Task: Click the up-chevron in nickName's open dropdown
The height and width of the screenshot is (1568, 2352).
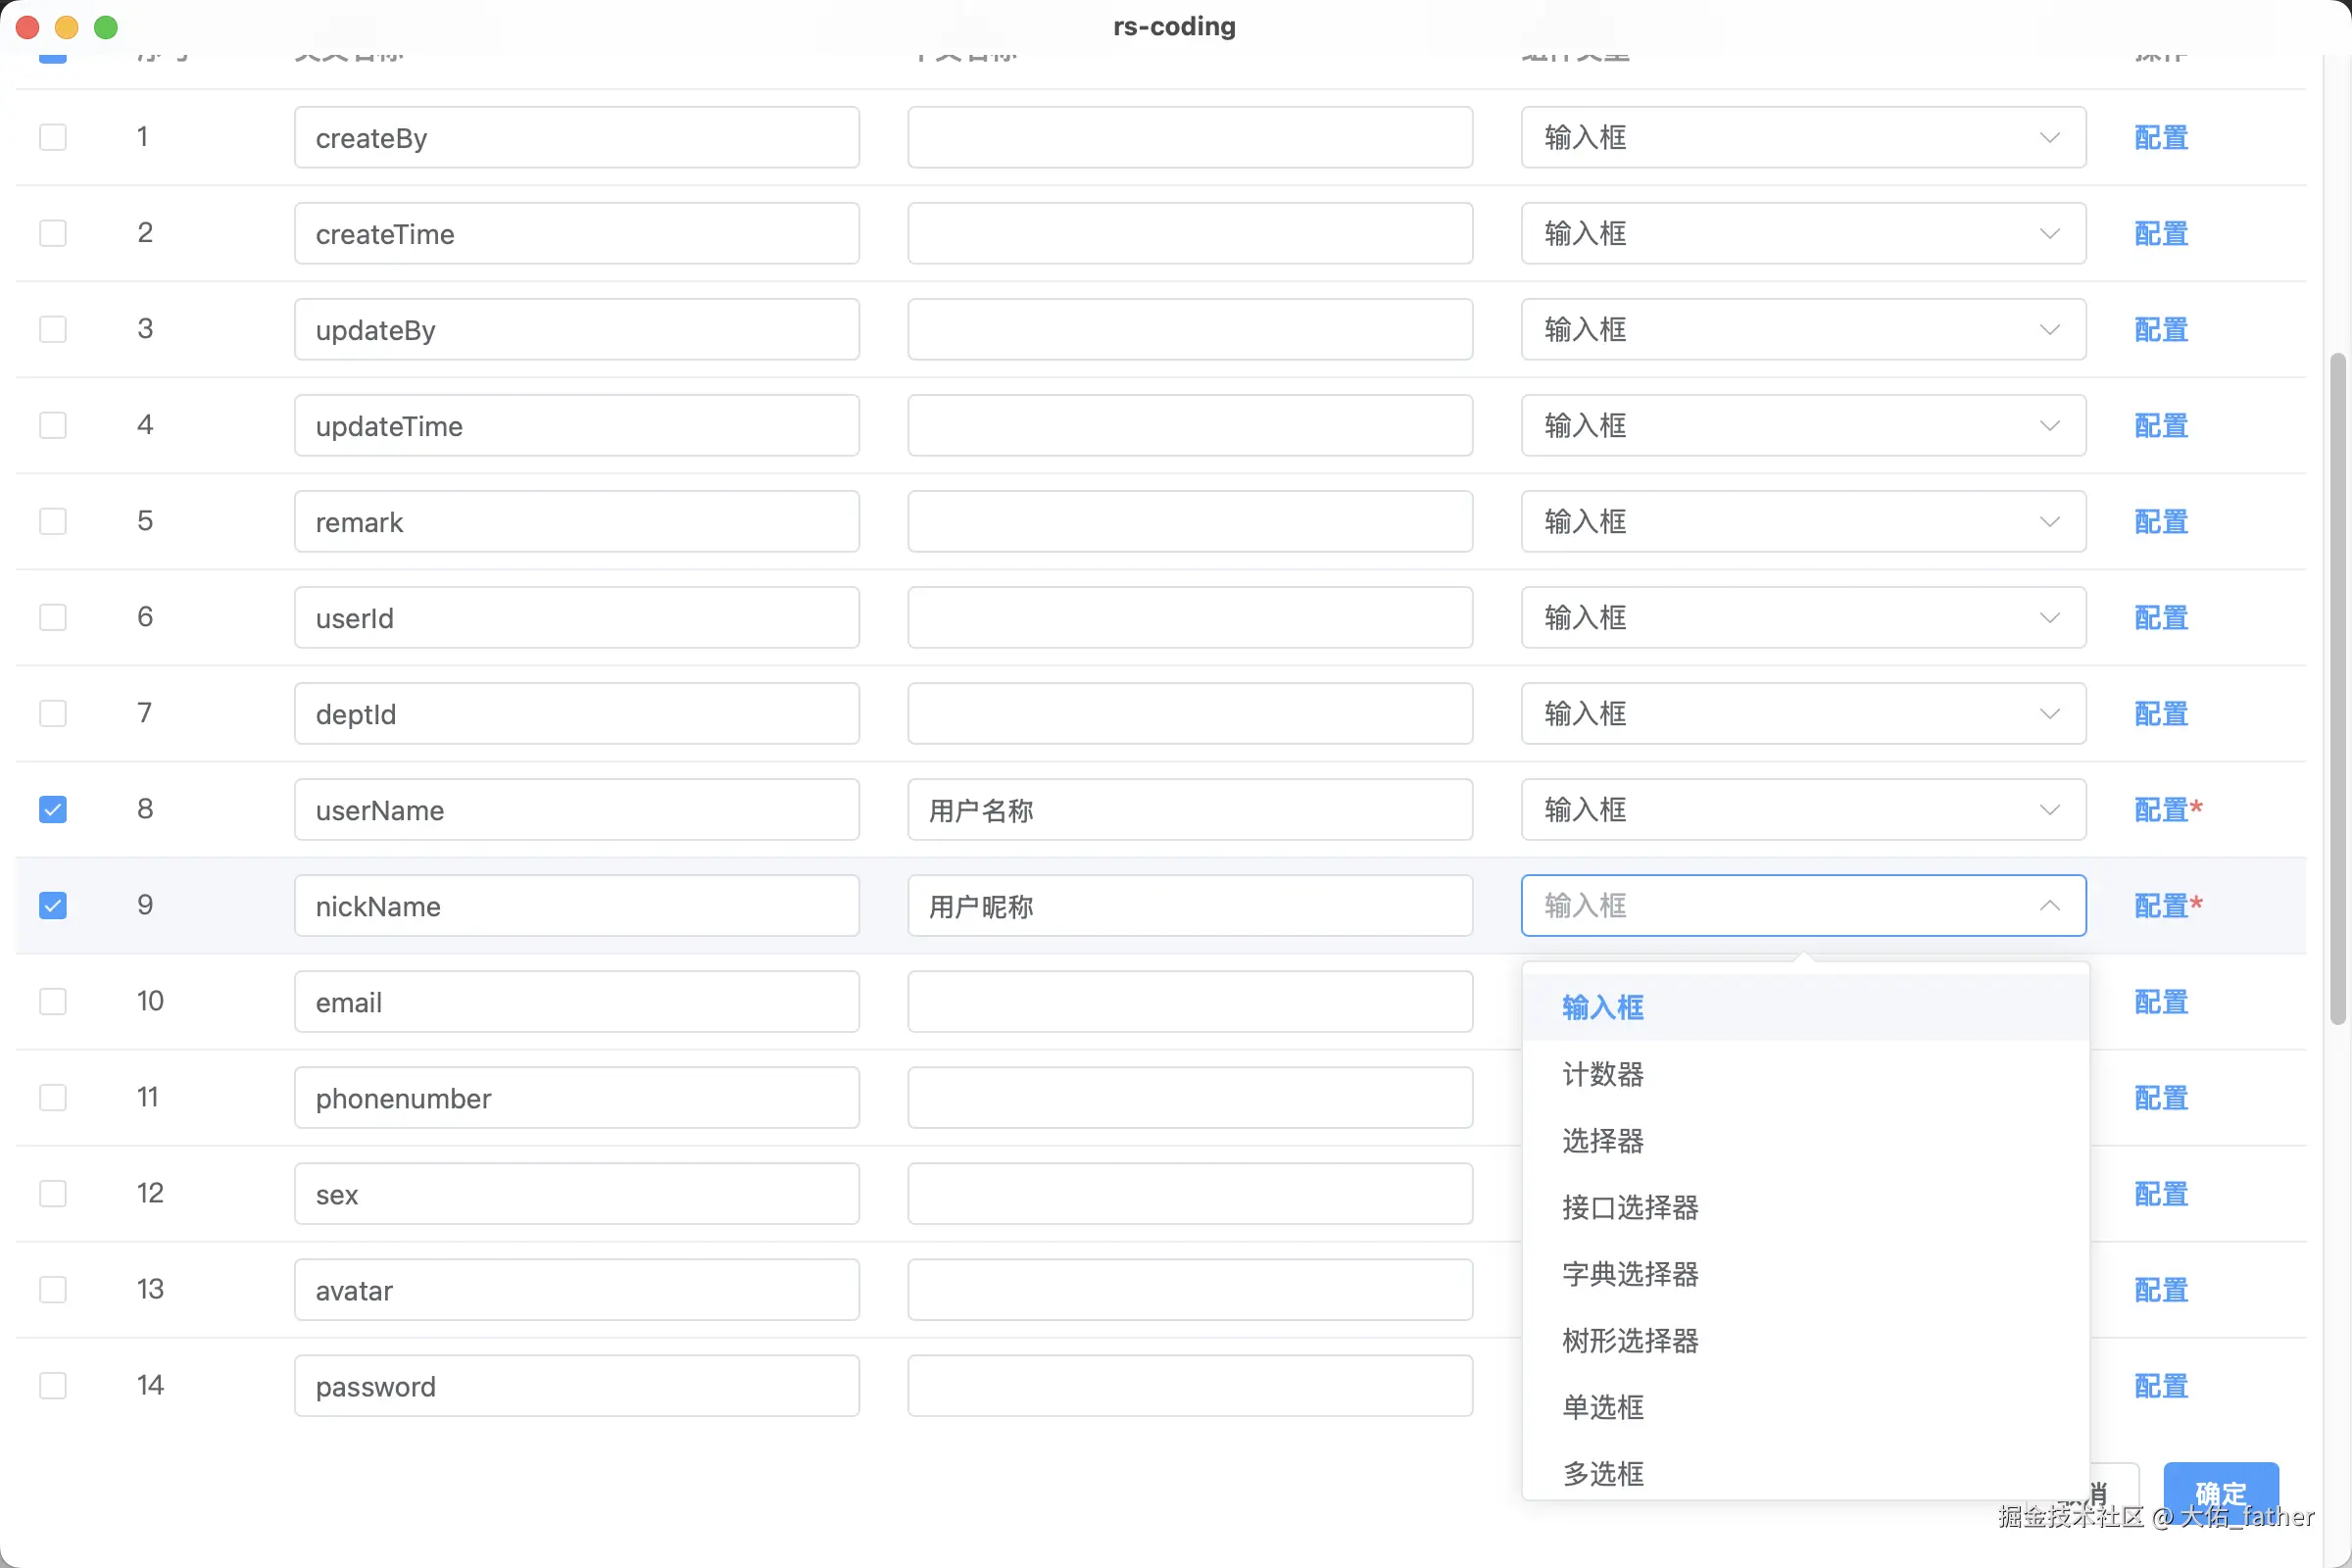Action: tap(2049, 905)
